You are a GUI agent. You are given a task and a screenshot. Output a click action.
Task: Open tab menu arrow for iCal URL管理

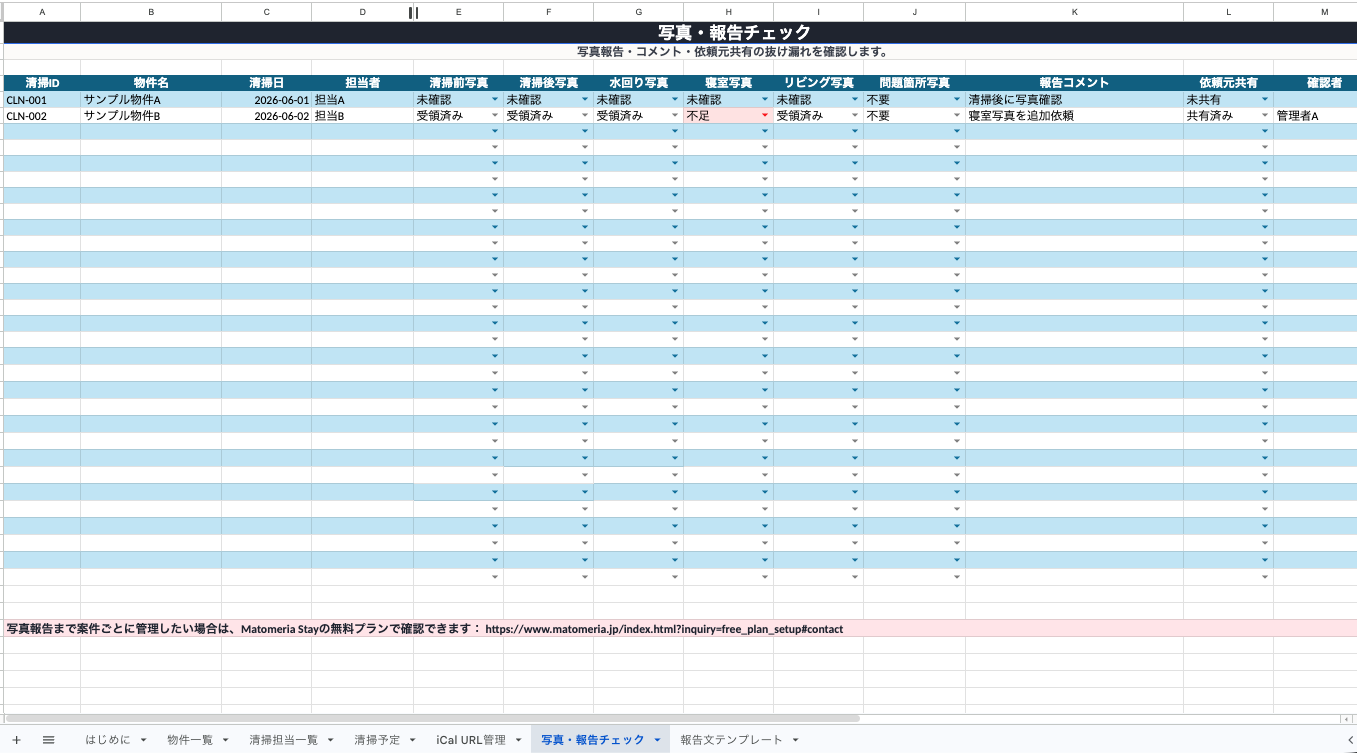tap(518, 740)
